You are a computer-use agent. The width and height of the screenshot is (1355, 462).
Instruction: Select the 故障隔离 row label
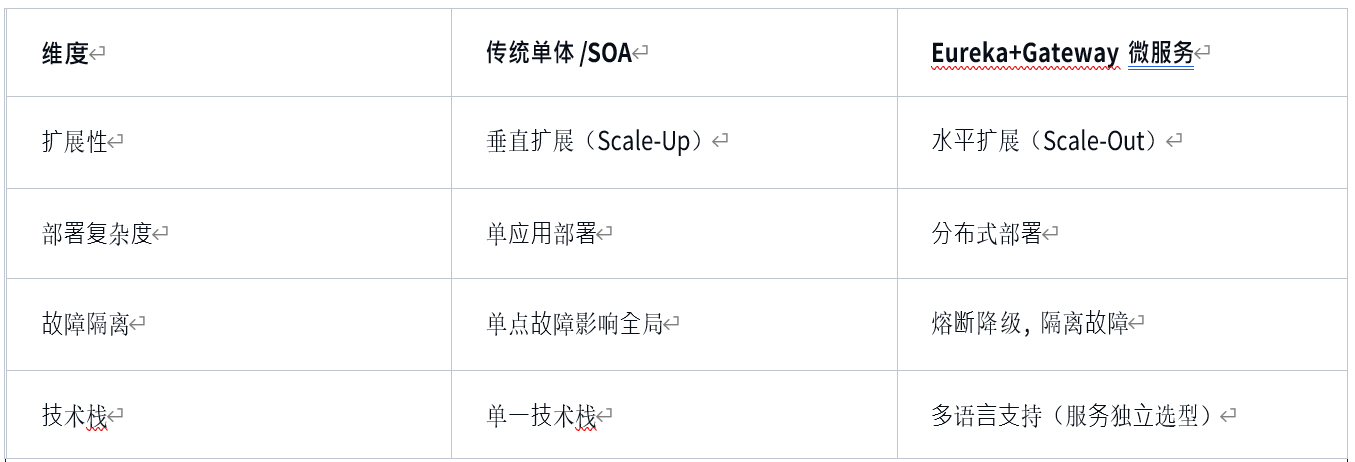[85, 324]
